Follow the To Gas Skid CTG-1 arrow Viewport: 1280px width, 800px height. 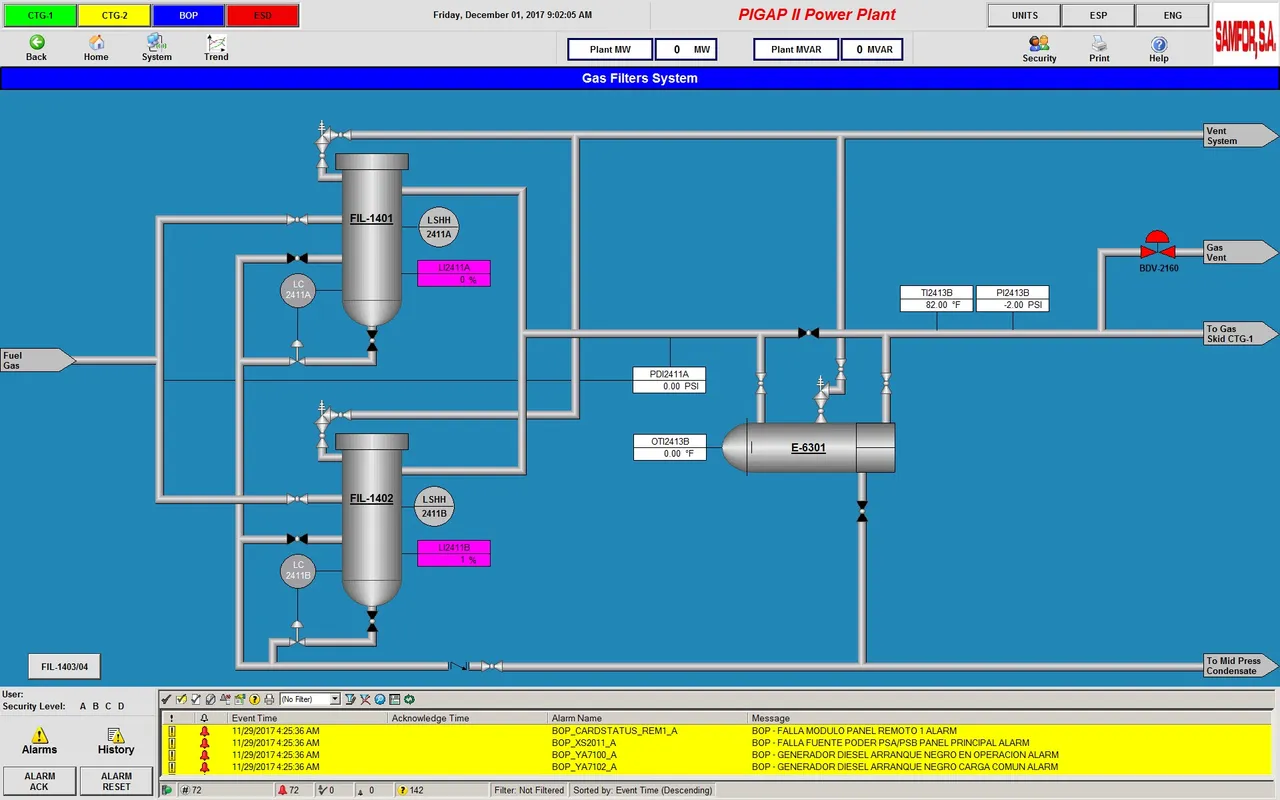point(1240,333)
